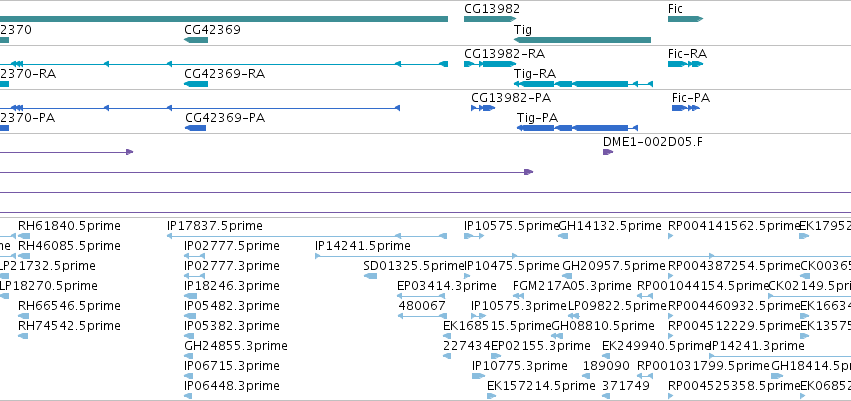This screenshot has height=401, width=851.
Task: Click EST label IP10575.3prime
Action: (519, 306)
